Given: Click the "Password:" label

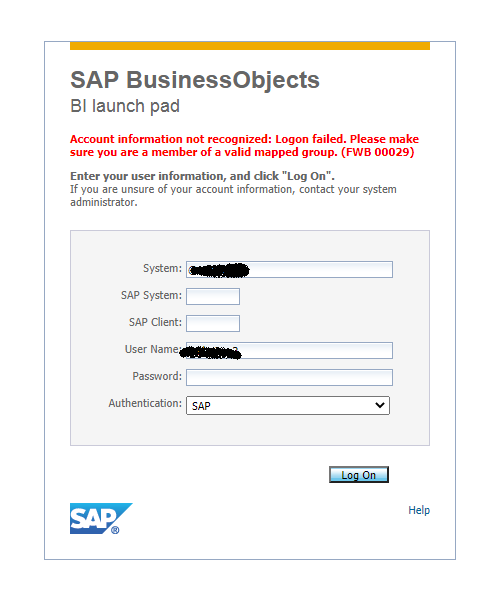Looking at the screenshot, I should 157,376.
